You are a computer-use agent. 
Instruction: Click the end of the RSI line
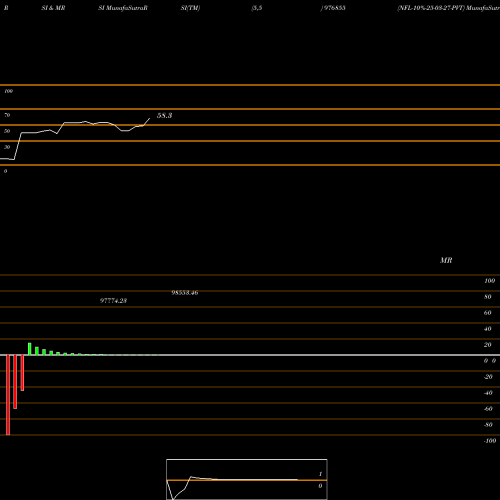pyautogui.click(x=149, y=118)
